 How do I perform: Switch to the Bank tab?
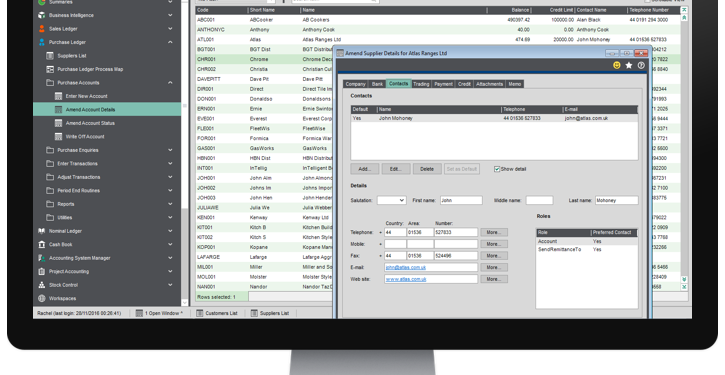[377, 84]
